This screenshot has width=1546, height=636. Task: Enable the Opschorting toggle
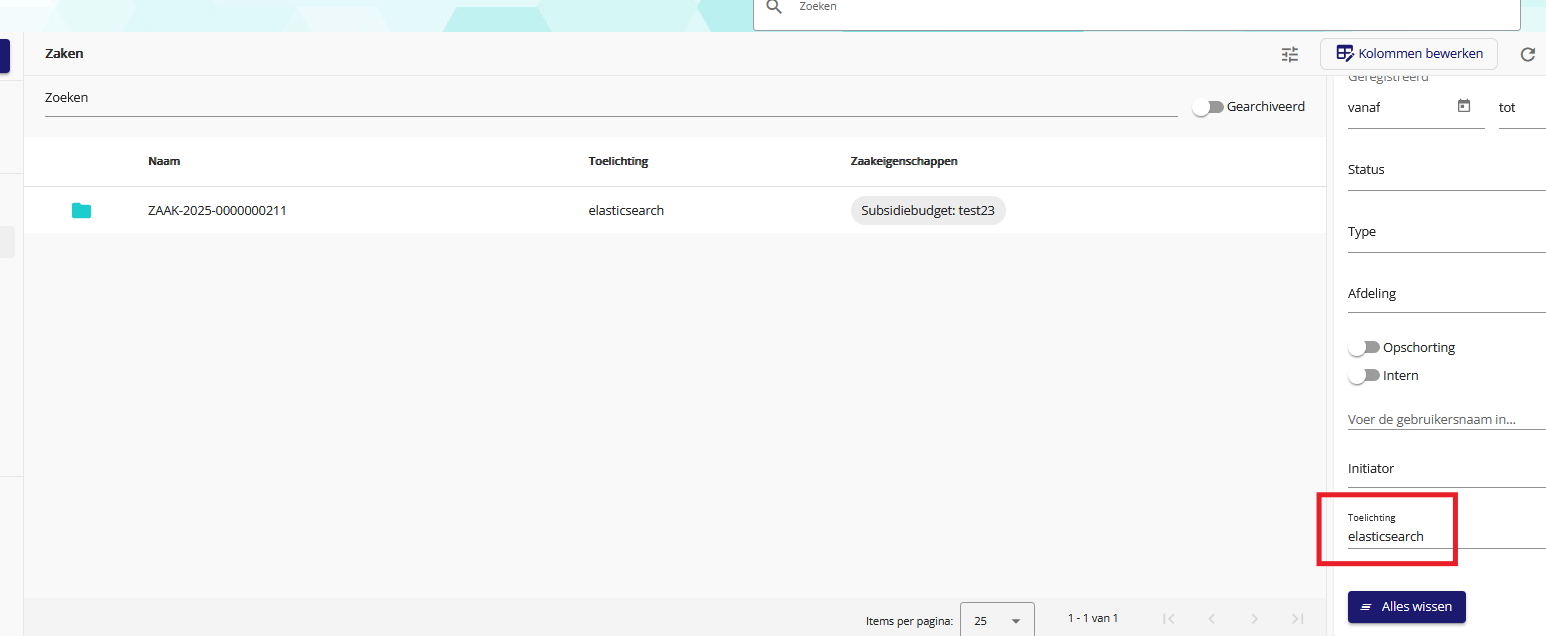(1363, 348)
